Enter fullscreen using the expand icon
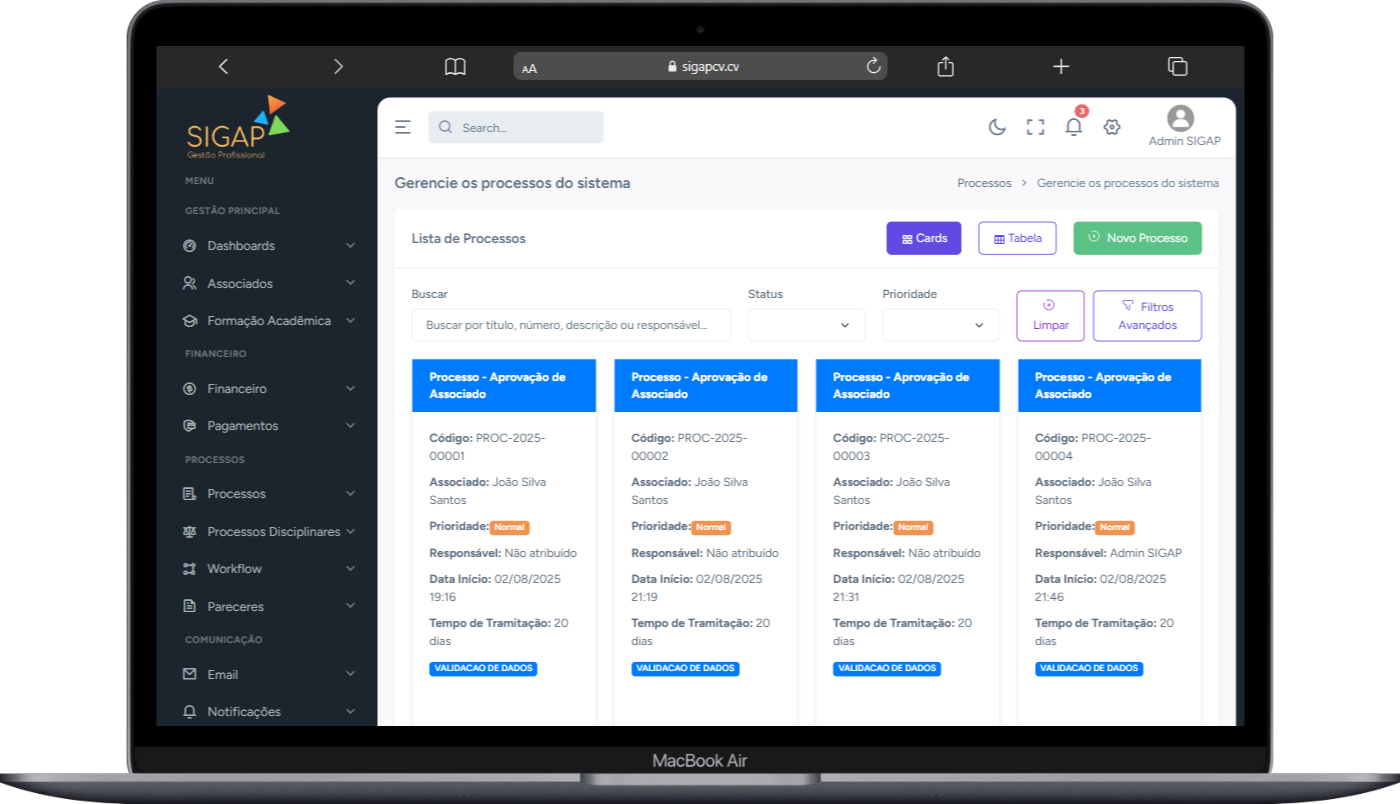The width and height of the screenshot is (1400, 804). [1035, 127]
